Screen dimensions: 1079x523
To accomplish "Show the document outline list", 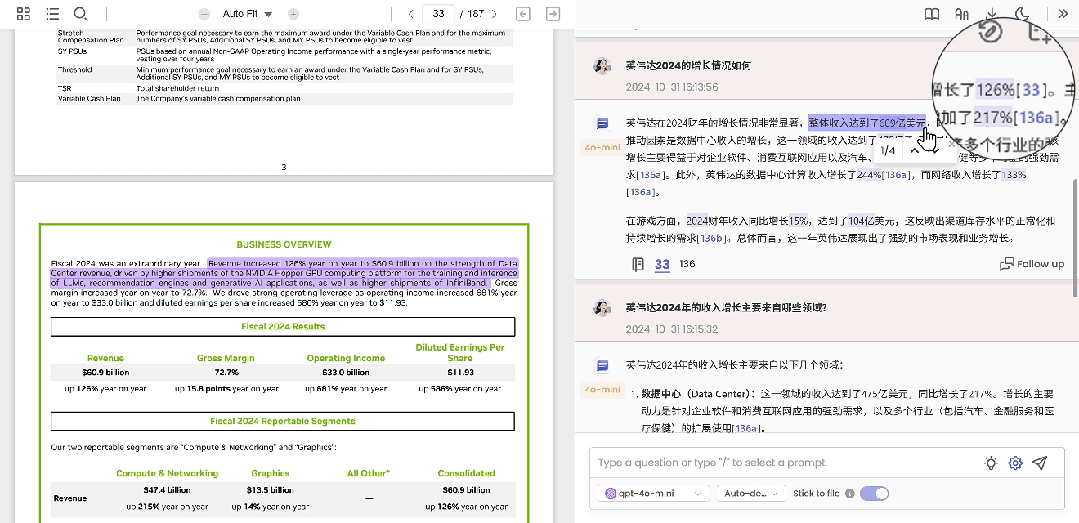I will (52, 14).
